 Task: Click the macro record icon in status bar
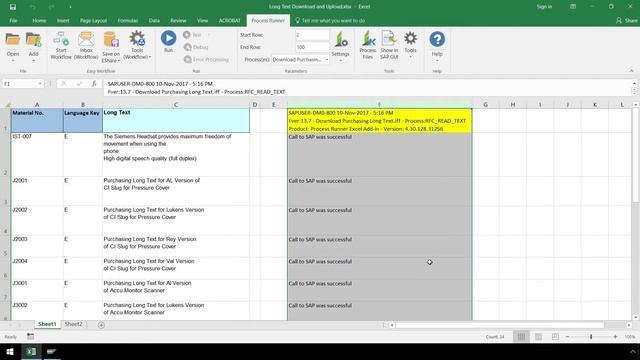(31, 336)
